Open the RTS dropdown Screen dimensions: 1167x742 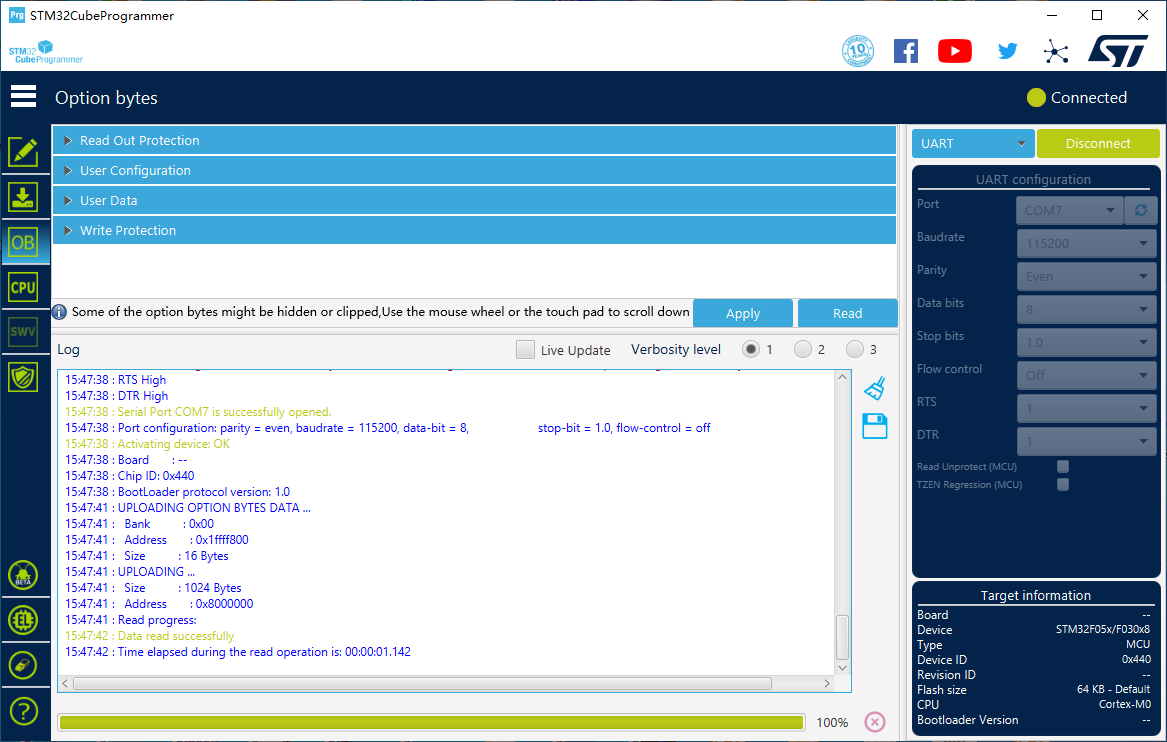(x=1087, y=409)
